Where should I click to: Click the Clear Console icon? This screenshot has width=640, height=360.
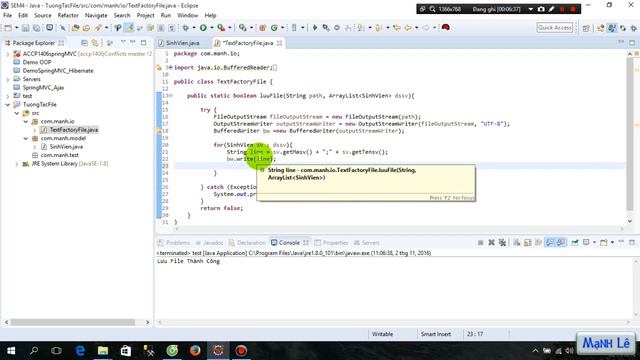tap(517, 242)
